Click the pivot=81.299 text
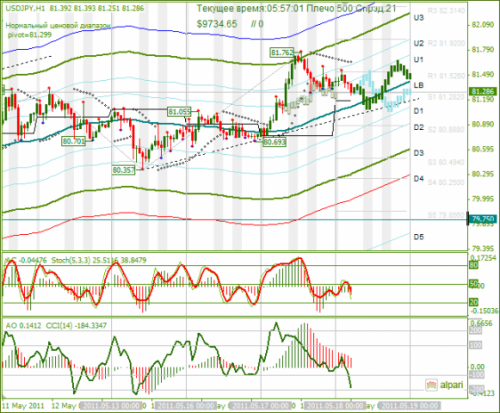The width and height of the screenshot is (500, 413). [x=30, y=34]
